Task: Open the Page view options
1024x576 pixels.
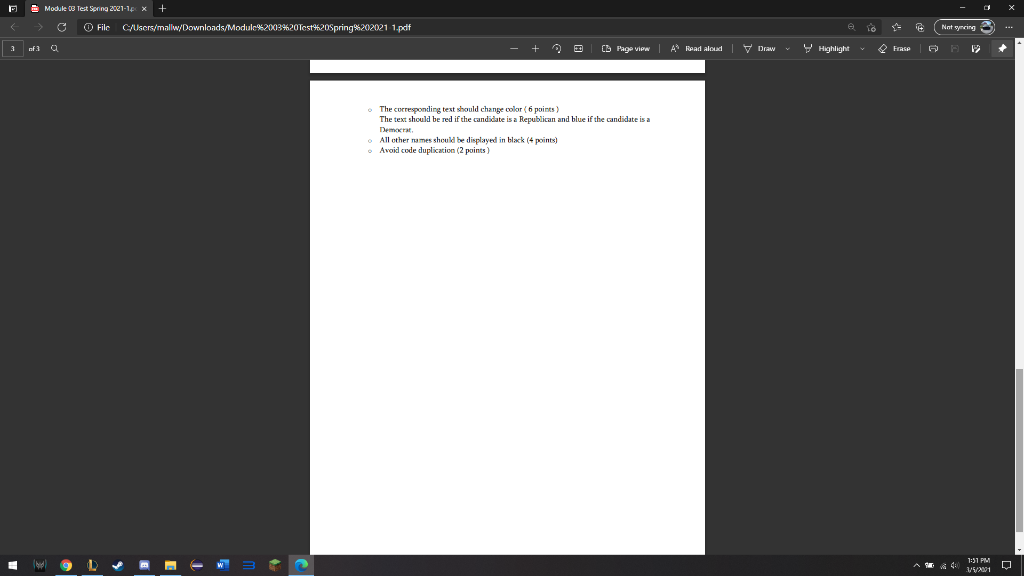Action: click(x=625, y=48)
